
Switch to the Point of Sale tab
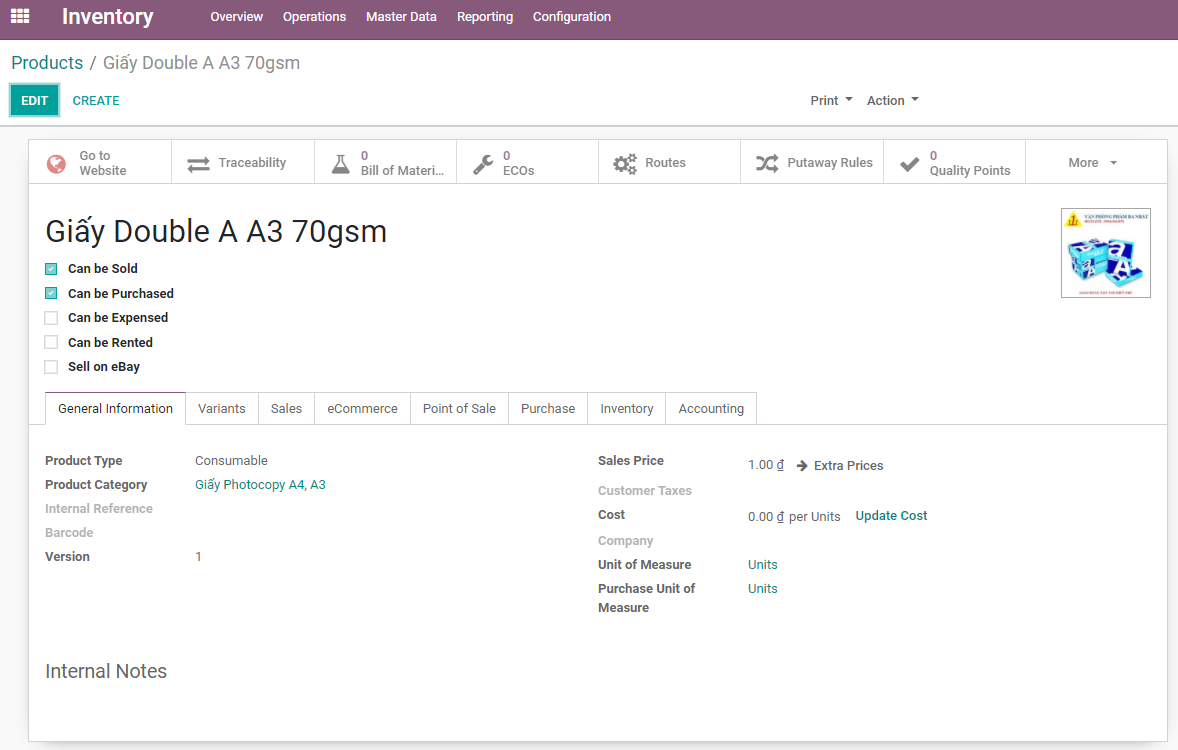point(459,408)
